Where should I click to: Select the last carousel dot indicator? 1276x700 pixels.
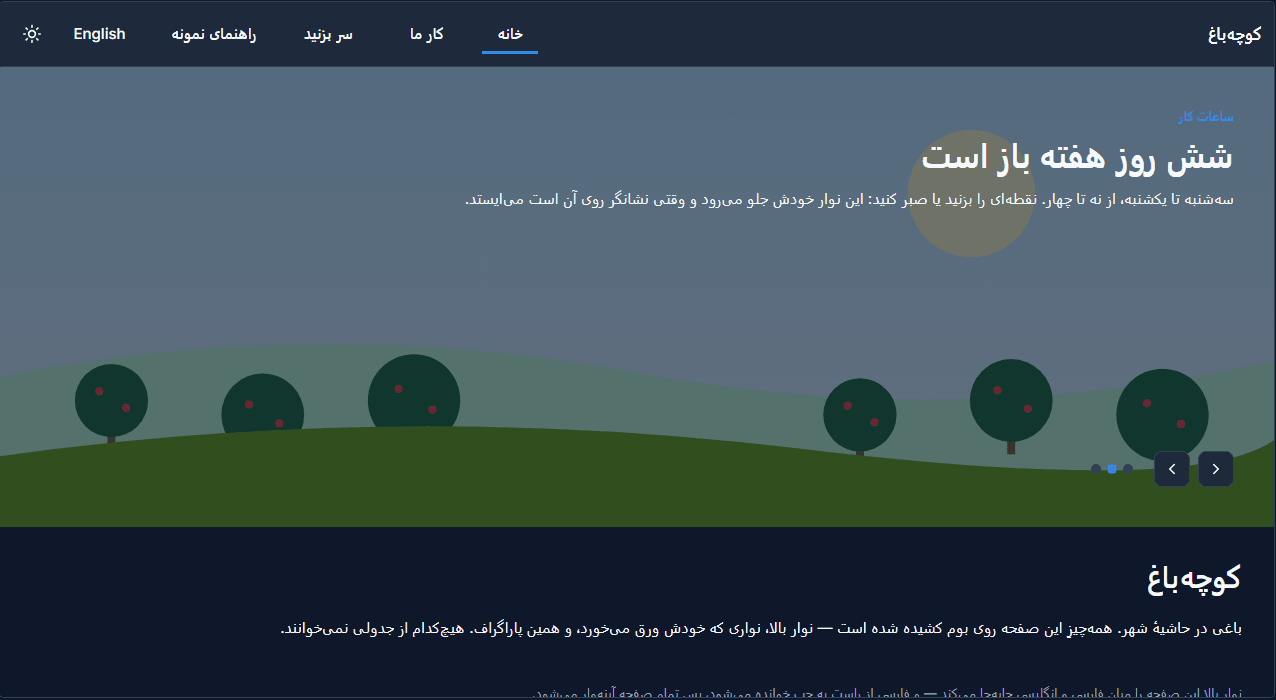pyautogui.click(x=1096, y=469)
